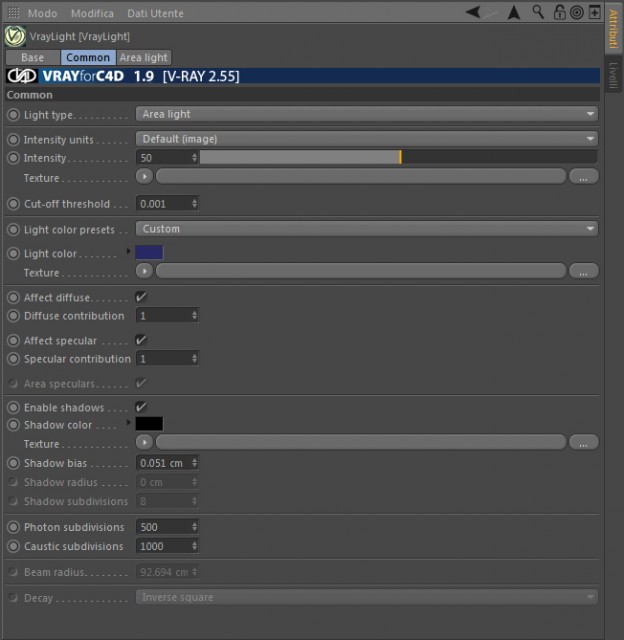Click the Intensity texture ellipsis button
Image resolution: width=624 pixels, height=640 pixels.
tap(584, 177)
